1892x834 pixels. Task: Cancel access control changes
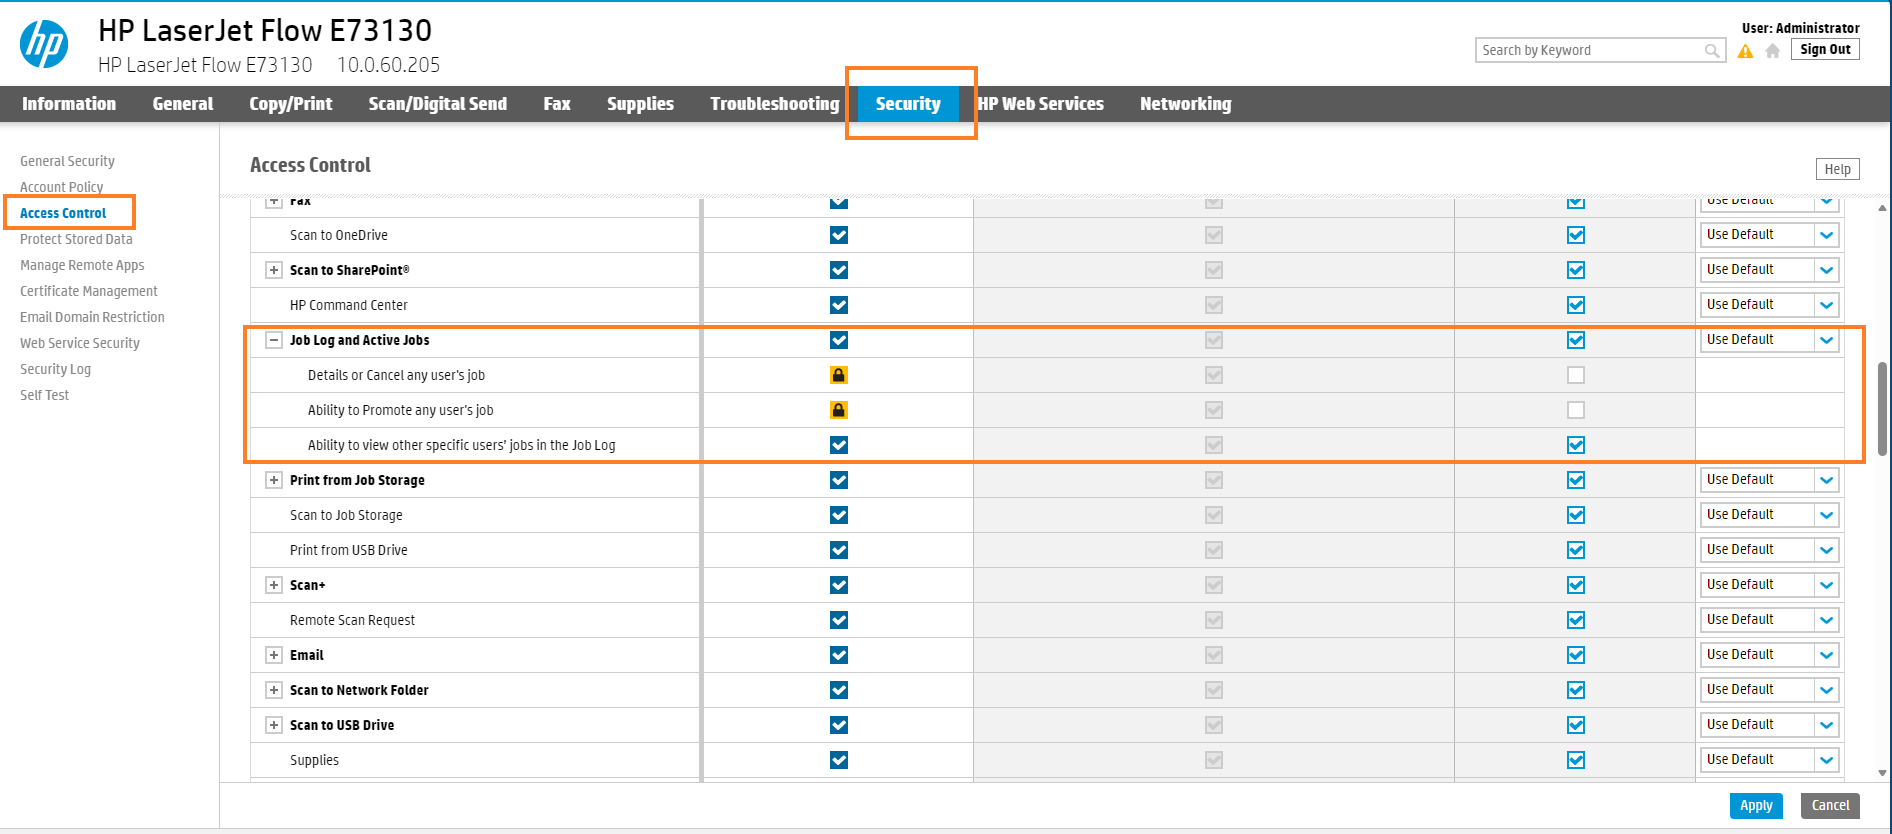click(1830, 805)
